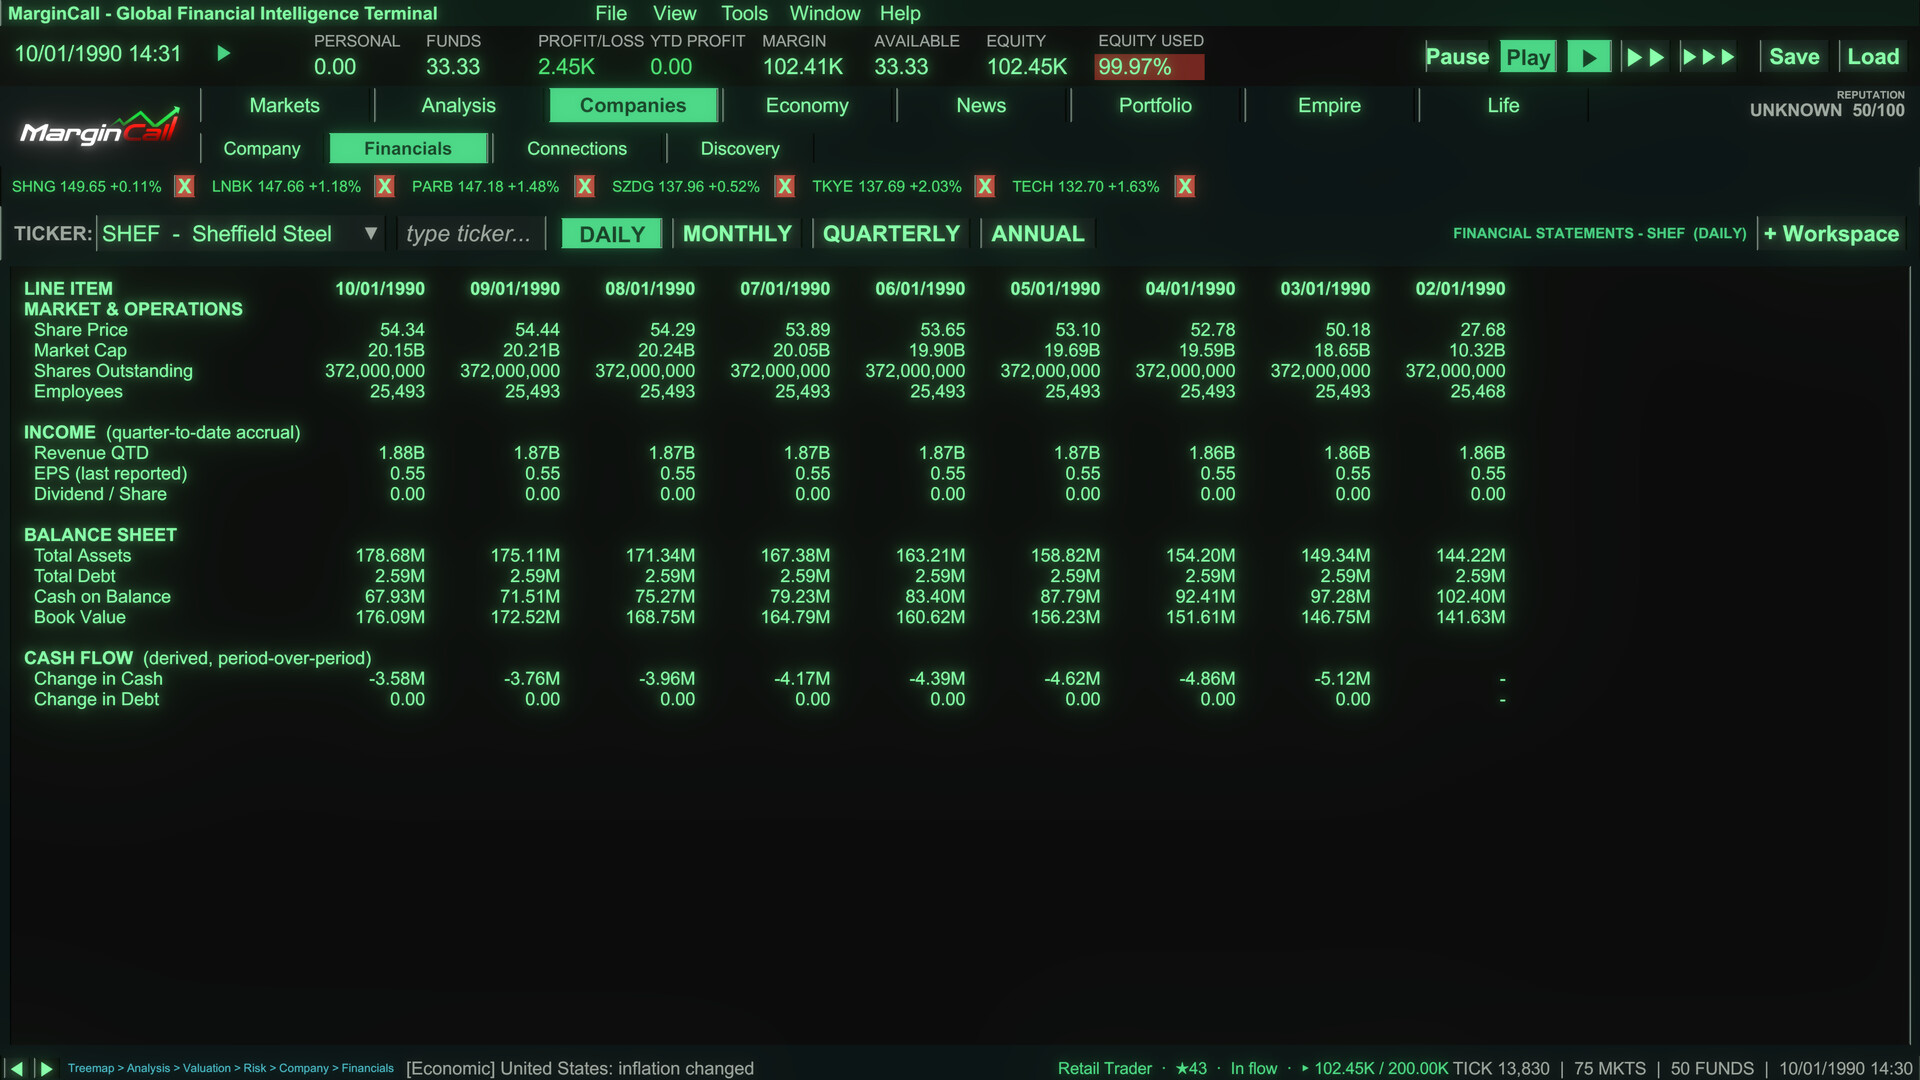
Task: Open the Economy tab
Action: click(x=807, y=105)
